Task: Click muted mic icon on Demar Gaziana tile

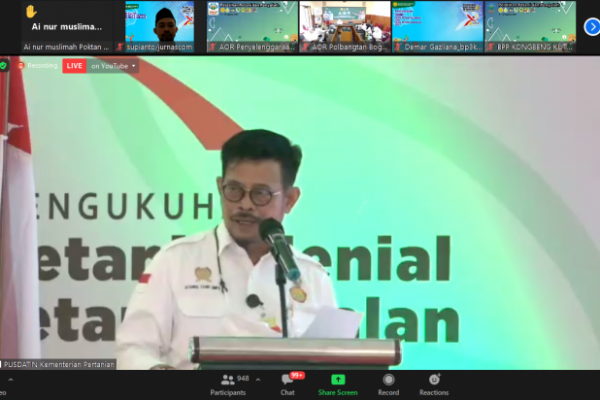Action: (398, 47)
